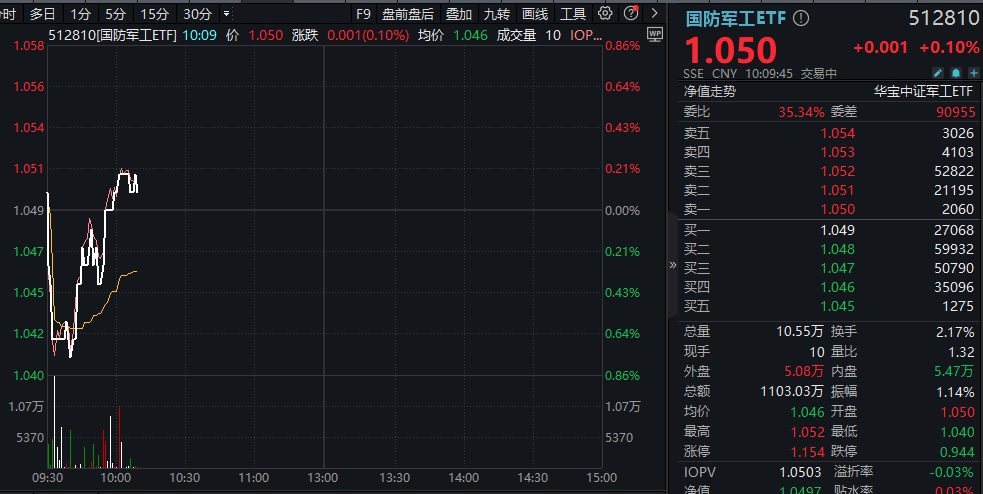The width and height of the screenshot is (983, 494).
Task: Click IOPV value 1.0503
Action: coord(800,472)
